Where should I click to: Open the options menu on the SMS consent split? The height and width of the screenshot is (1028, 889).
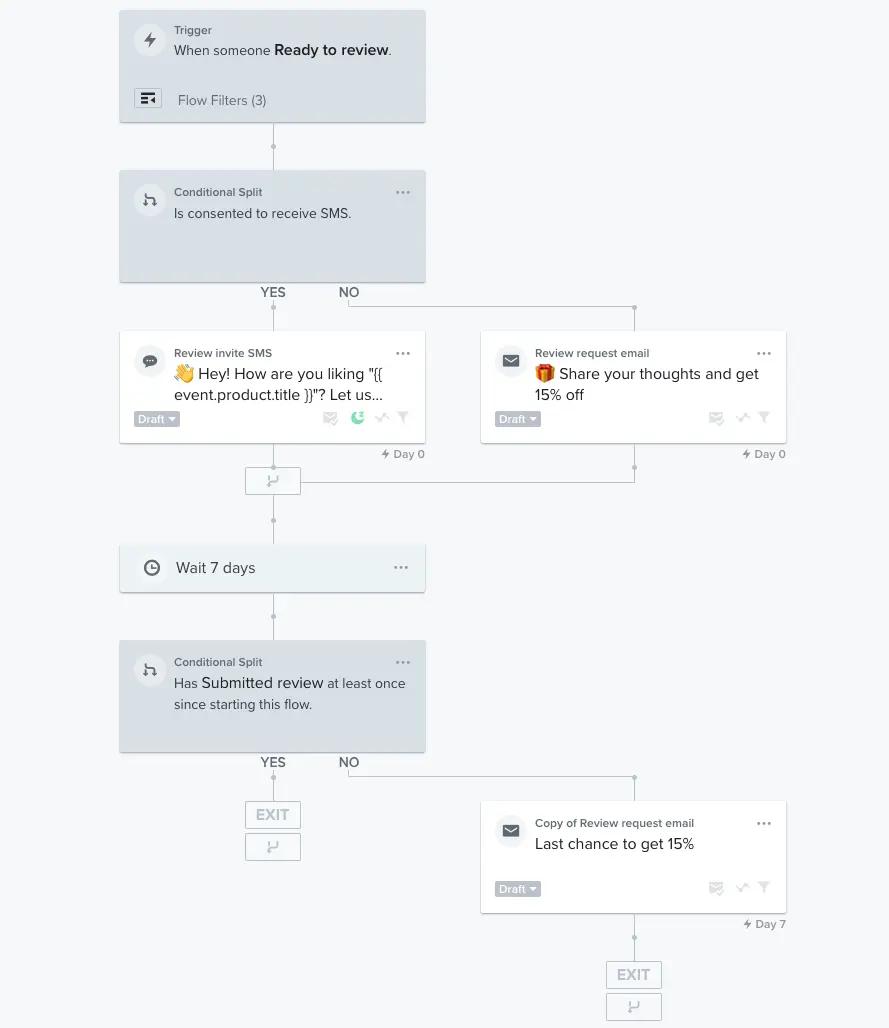coord(403,192)
